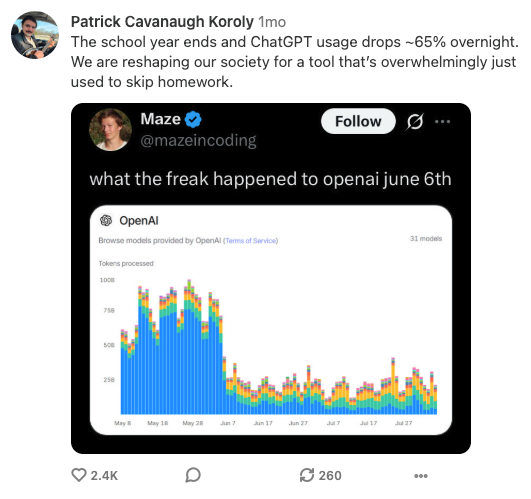Screen dimensions: 531x499
Task: Click Maze's profile avatar
Action: pos(110,130)
